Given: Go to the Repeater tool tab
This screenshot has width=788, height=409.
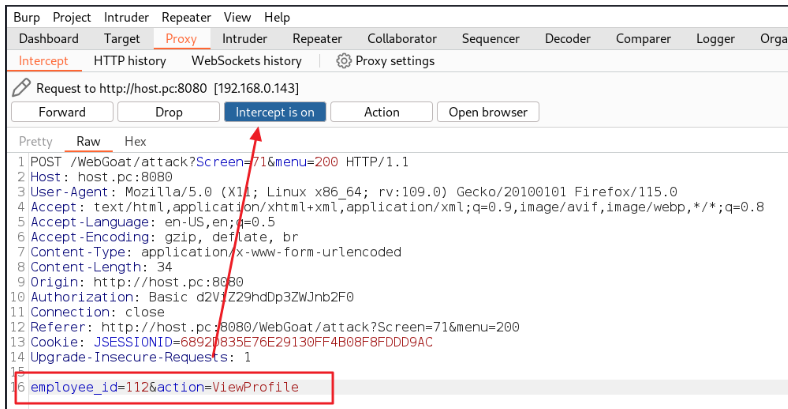Looking at the screenshot, I should (317, 39).
